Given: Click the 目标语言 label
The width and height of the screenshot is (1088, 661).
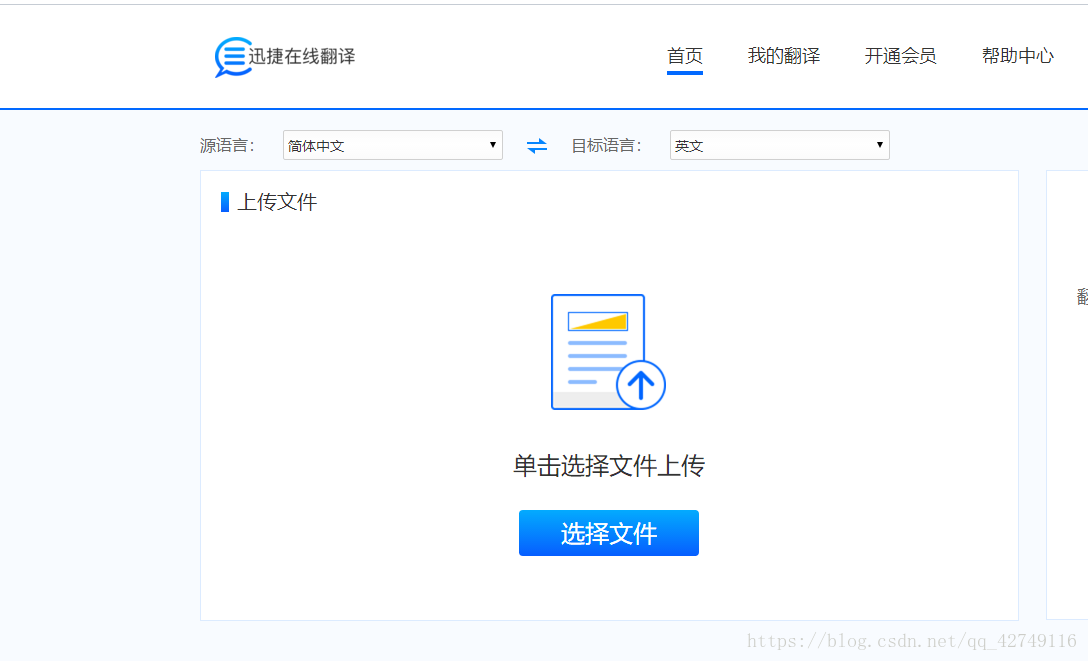Looking at the screenshot, I should (x=606, y=146).
